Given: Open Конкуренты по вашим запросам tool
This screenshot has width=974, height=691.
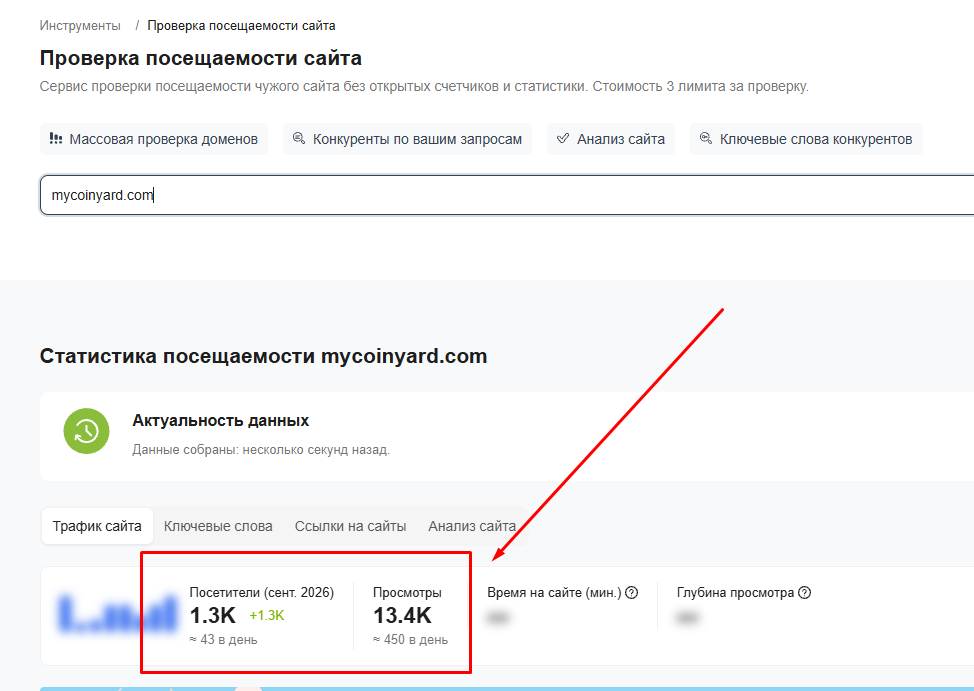Looking at the screenshot, I should (x=407, y=139).
